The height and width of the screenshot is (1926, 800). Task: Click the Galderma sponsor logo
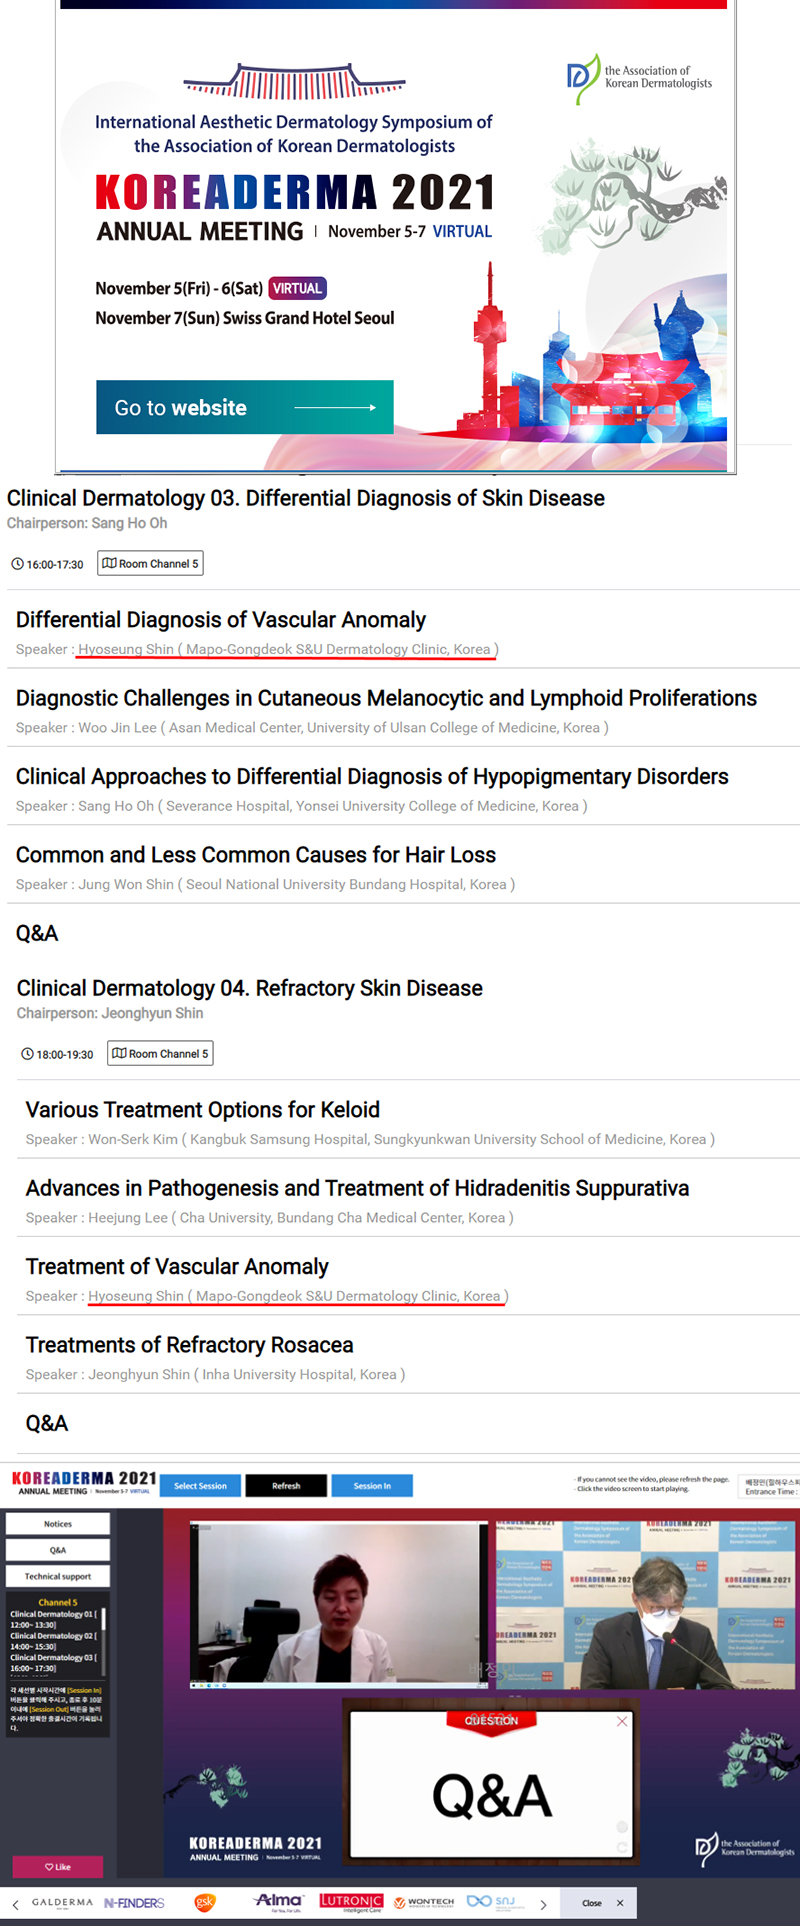tap(62, 1902)
